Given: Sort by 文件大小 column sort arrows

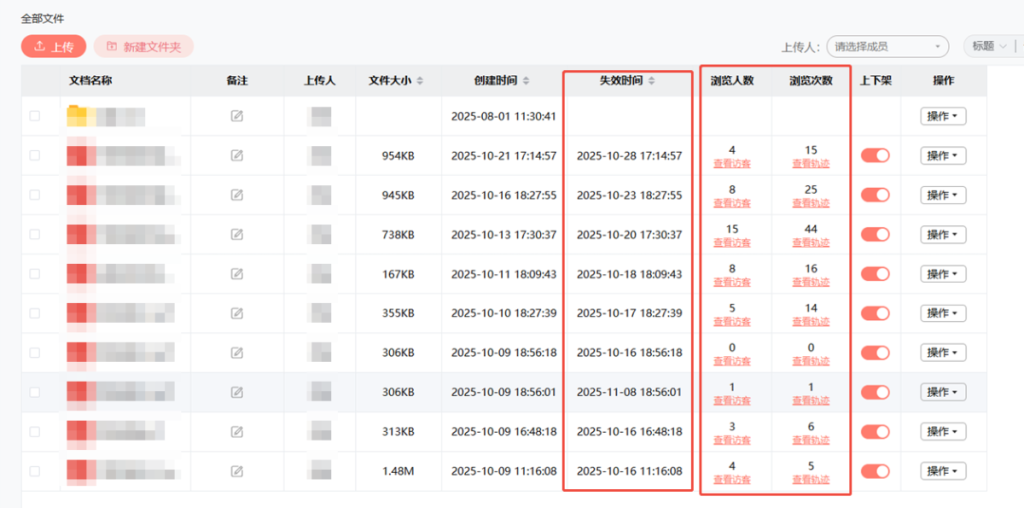Looking at the screenshot, I should [x=420, y=81].
